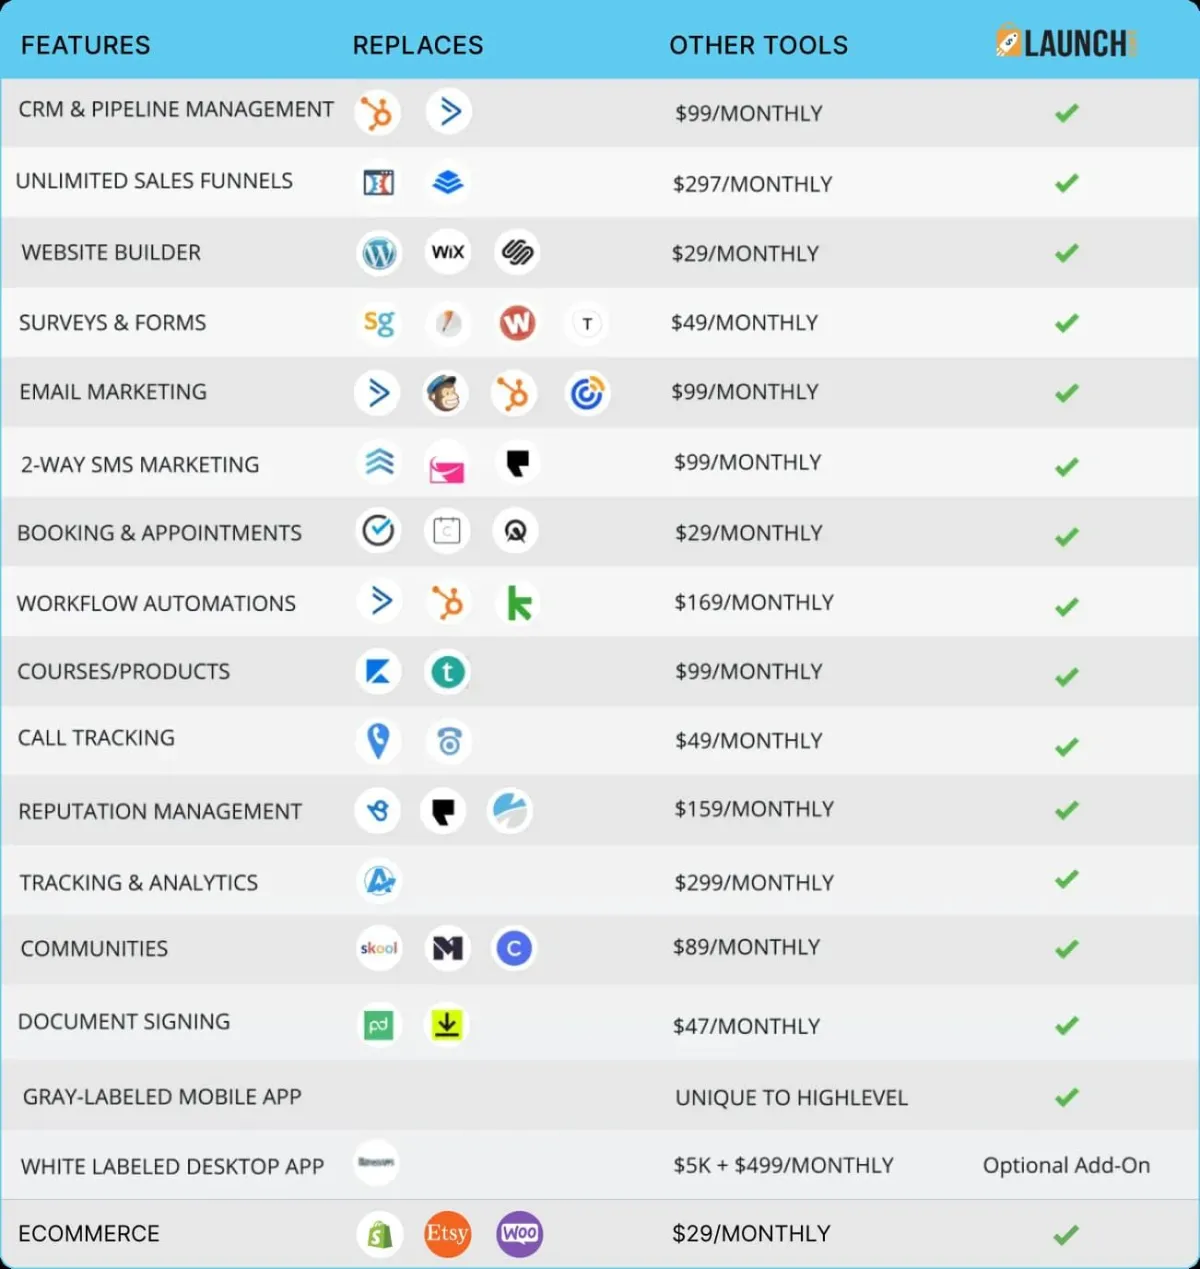Click the Squarespace logo icon
Screen dimensions: 1200x1269
click(x=517, y=252)
